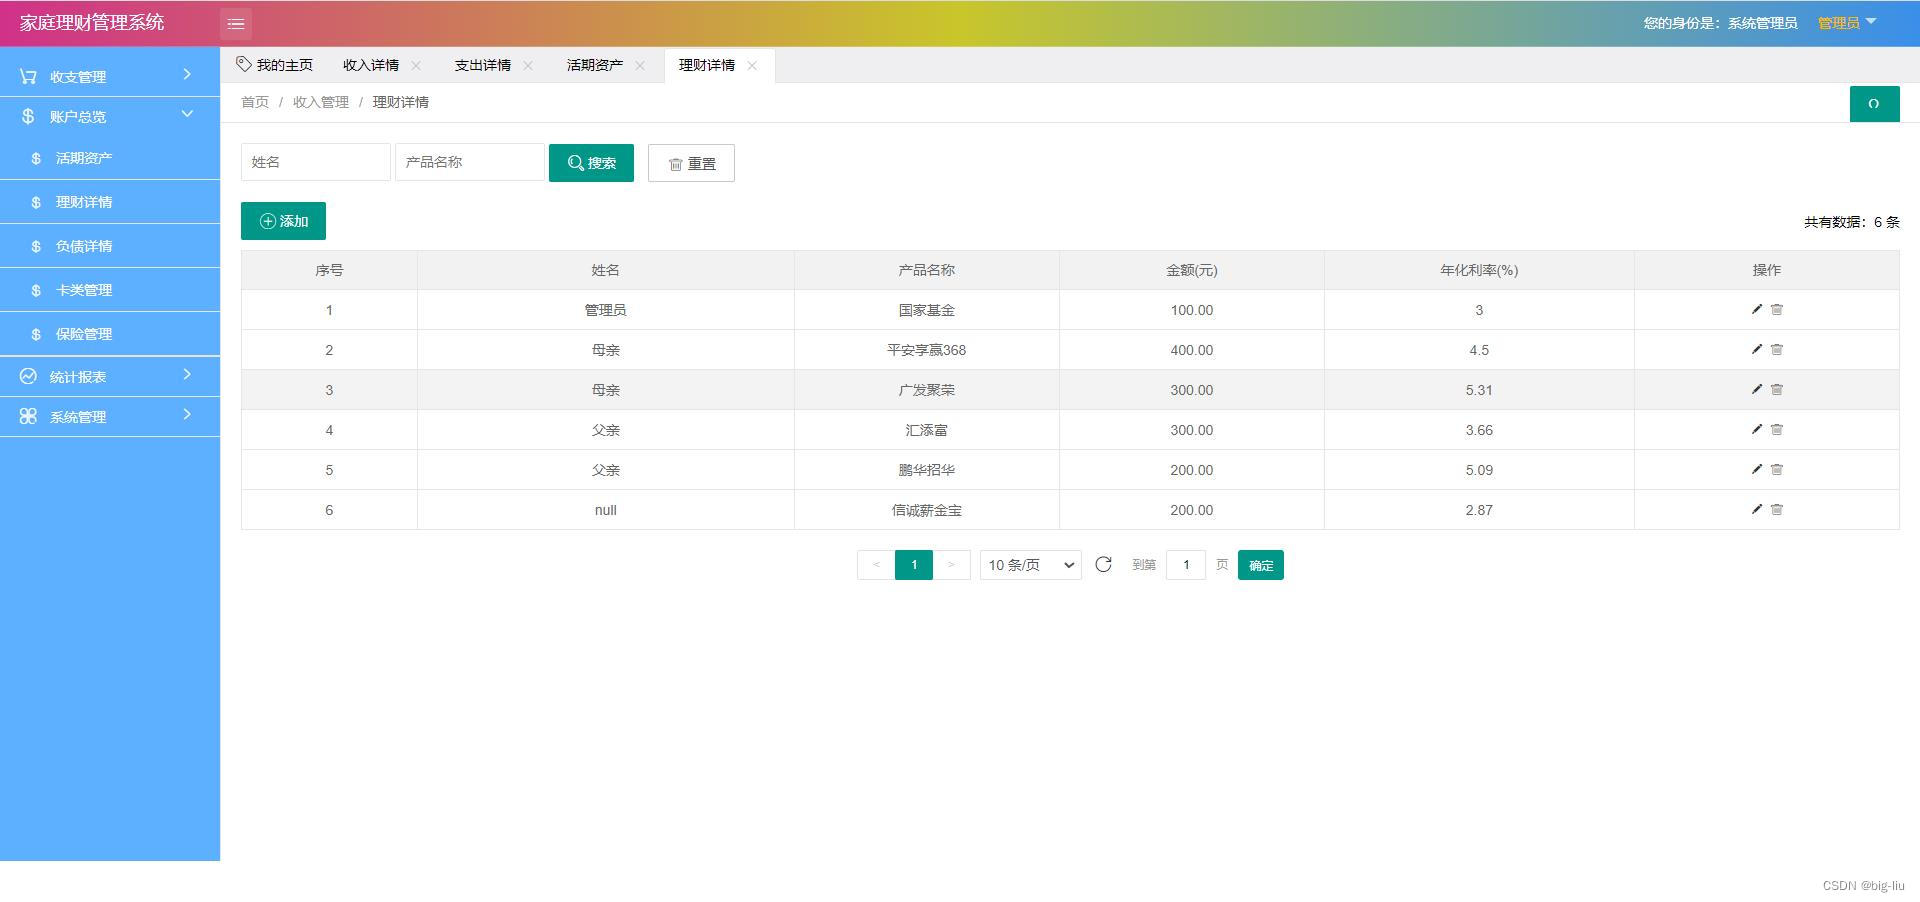Close the 活期资产 tab
This screenshot has height=902, width=1920.
[640, 66]
